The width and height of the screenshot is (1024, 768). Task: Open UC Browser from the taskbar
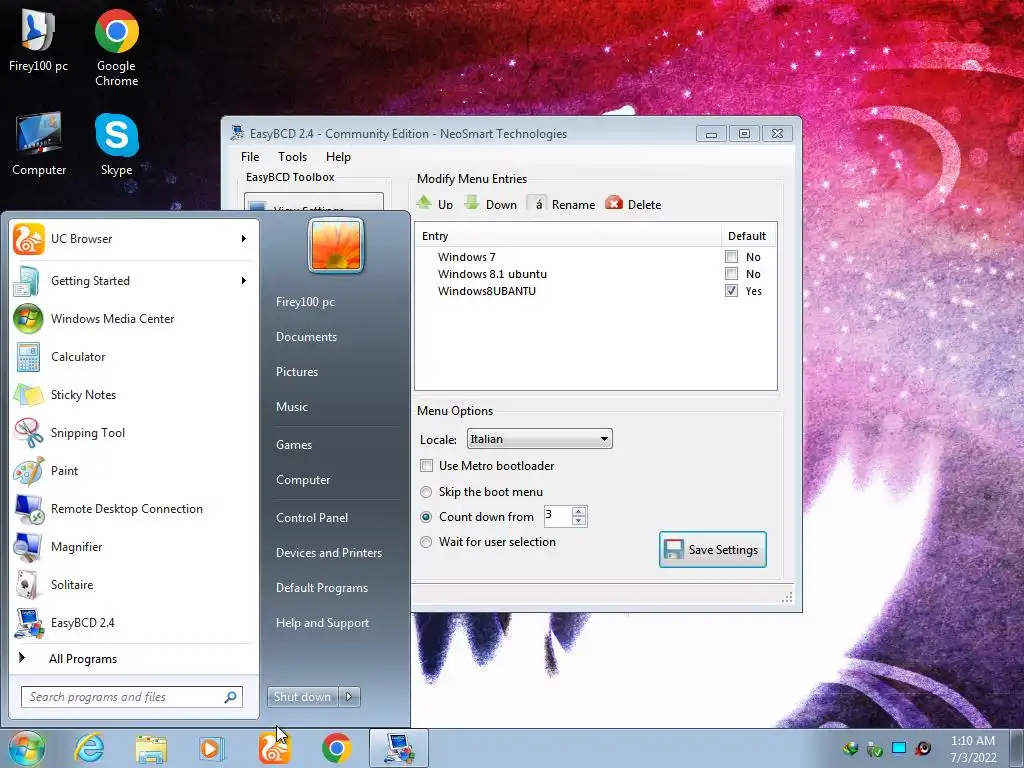tap(274, 748)
